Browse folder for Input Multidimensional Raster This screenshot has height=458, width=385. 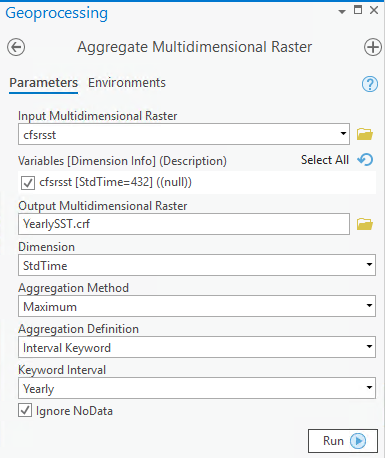tap(365, 134)
